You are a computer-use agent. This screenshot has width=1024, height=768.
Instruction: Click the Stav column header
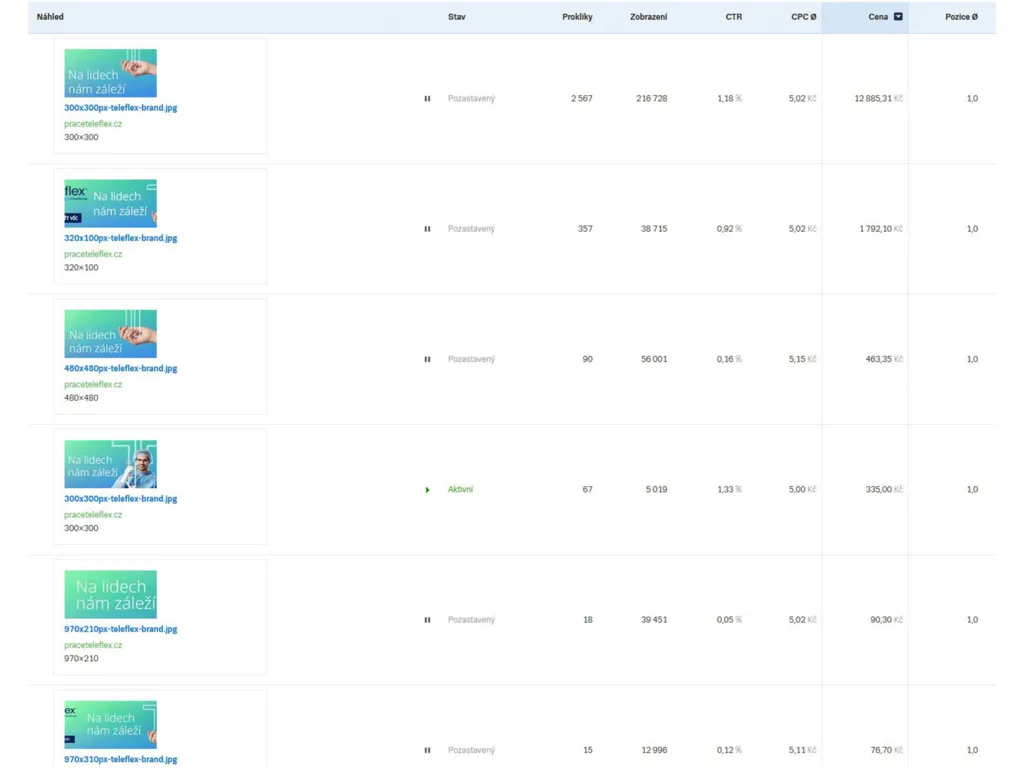(456, 17)
